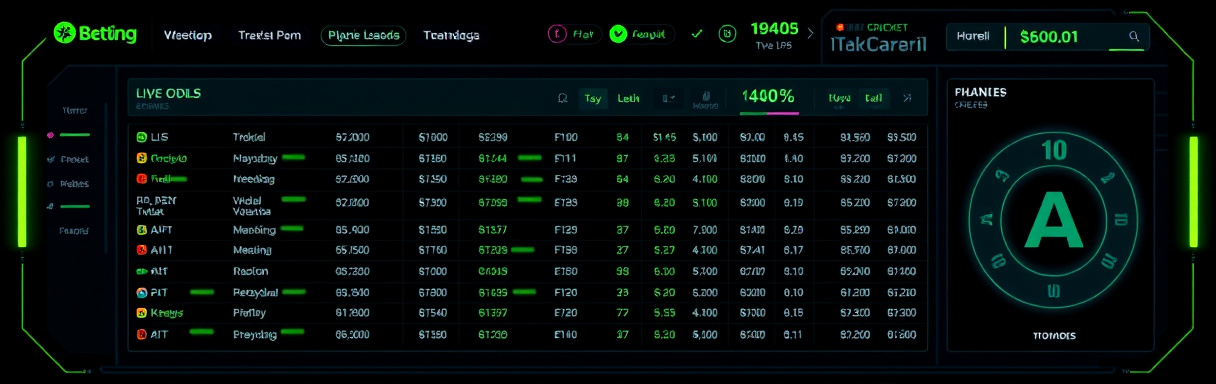
Task: Click the F140 cell in last row
Action: (566, 334)
